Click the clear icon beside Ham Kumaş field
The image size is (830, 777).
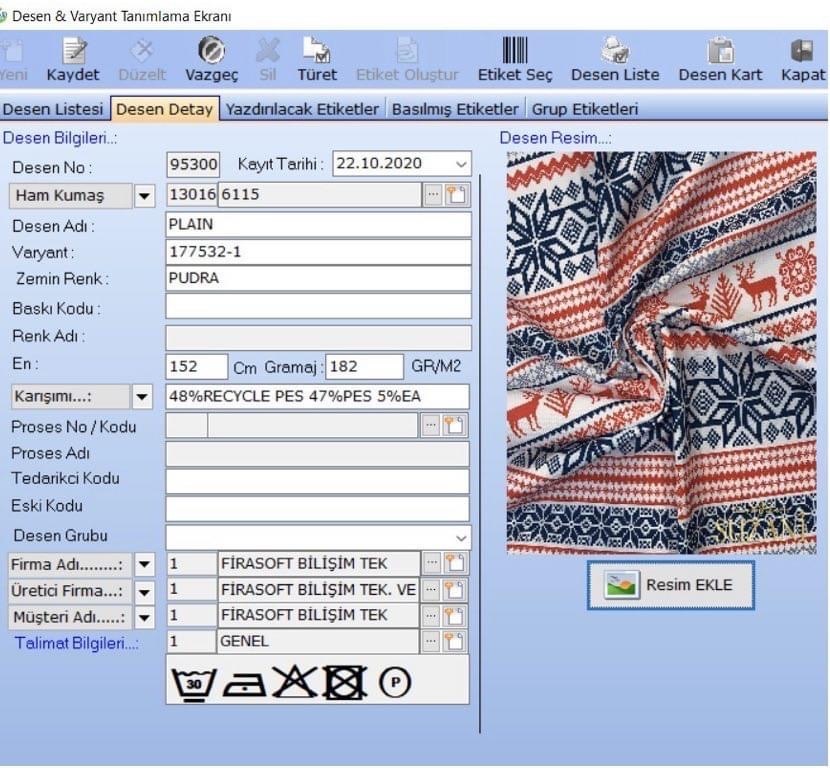[456, 195]
